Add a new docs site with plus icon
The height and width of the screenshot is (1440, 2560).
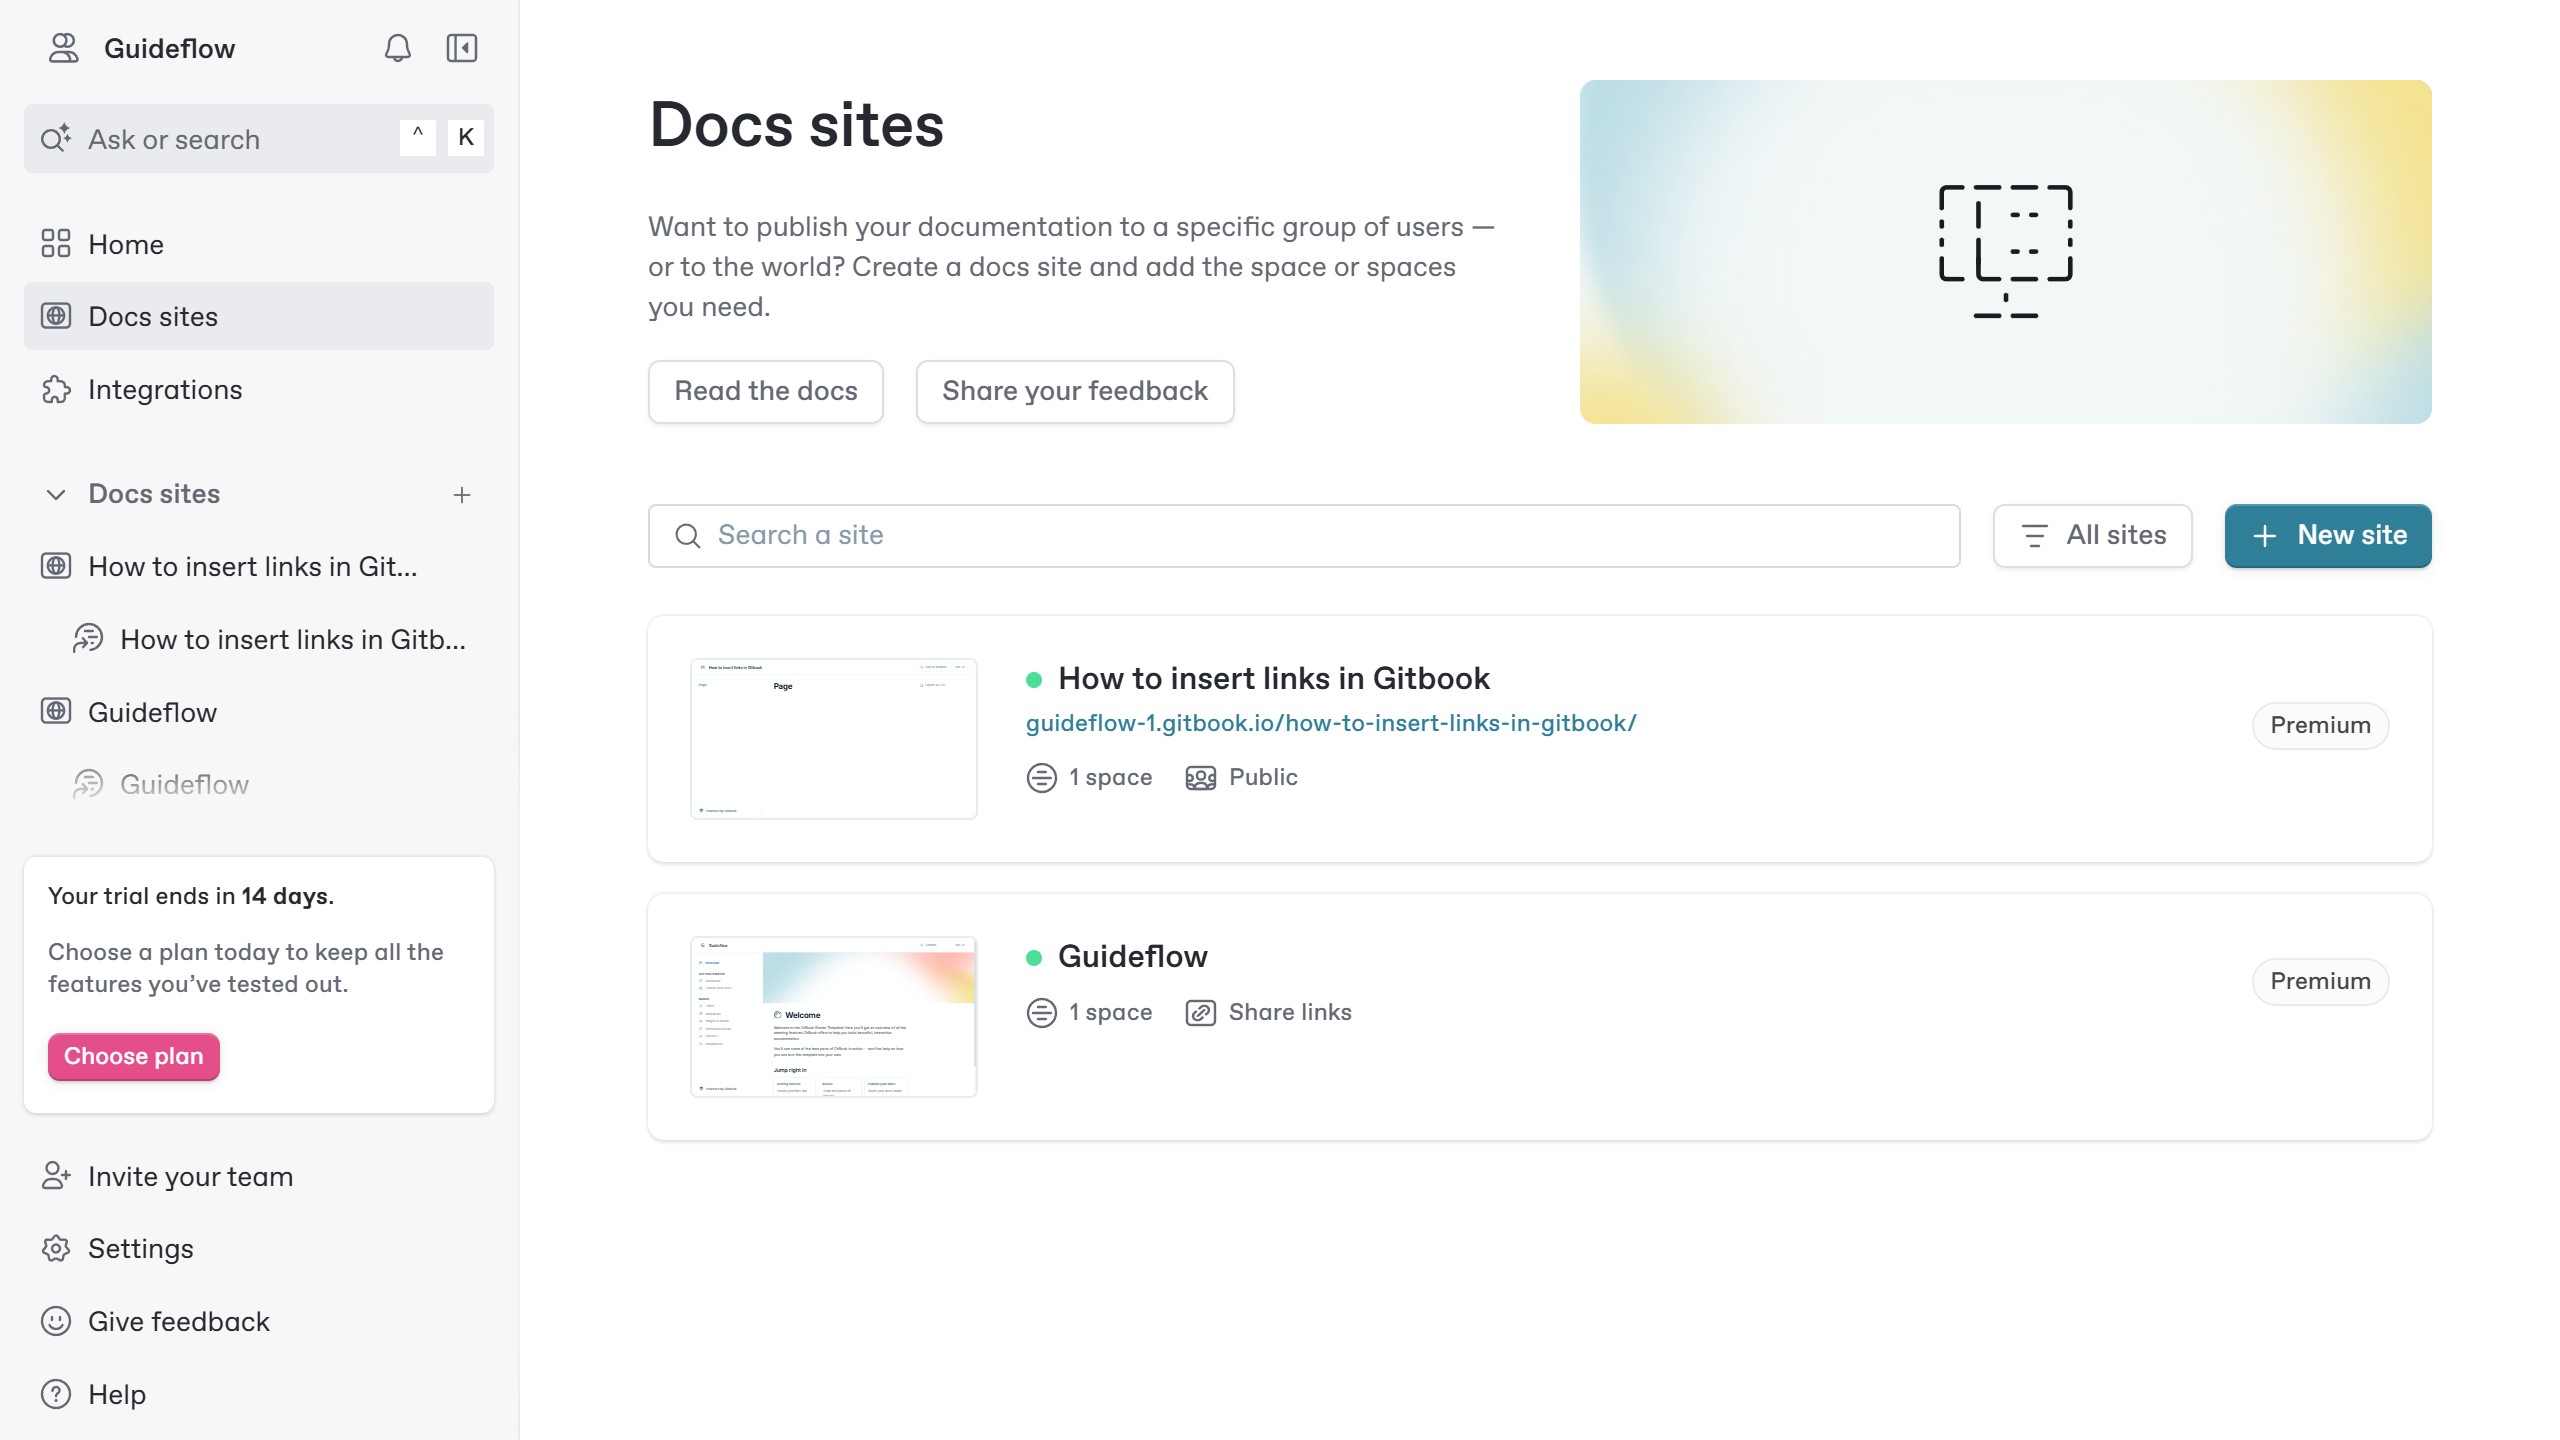[462, 494]
